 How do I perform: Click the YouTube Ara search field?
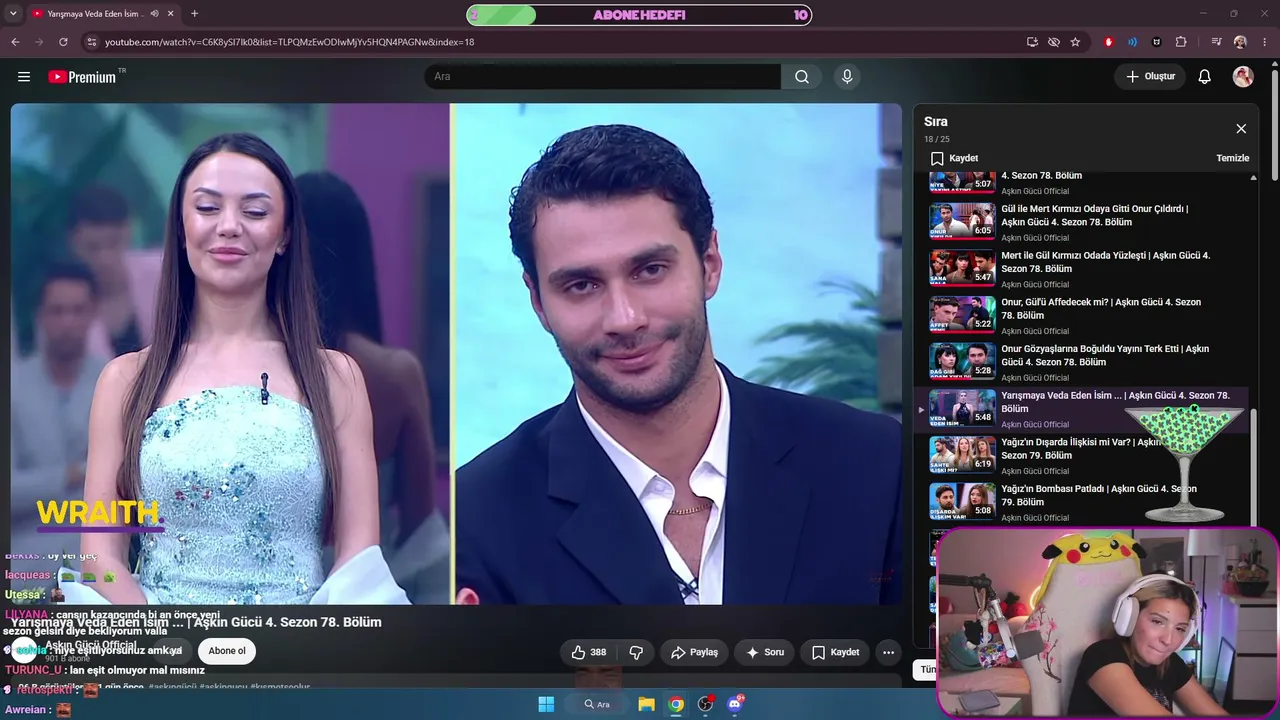click(x=602, y=77)
